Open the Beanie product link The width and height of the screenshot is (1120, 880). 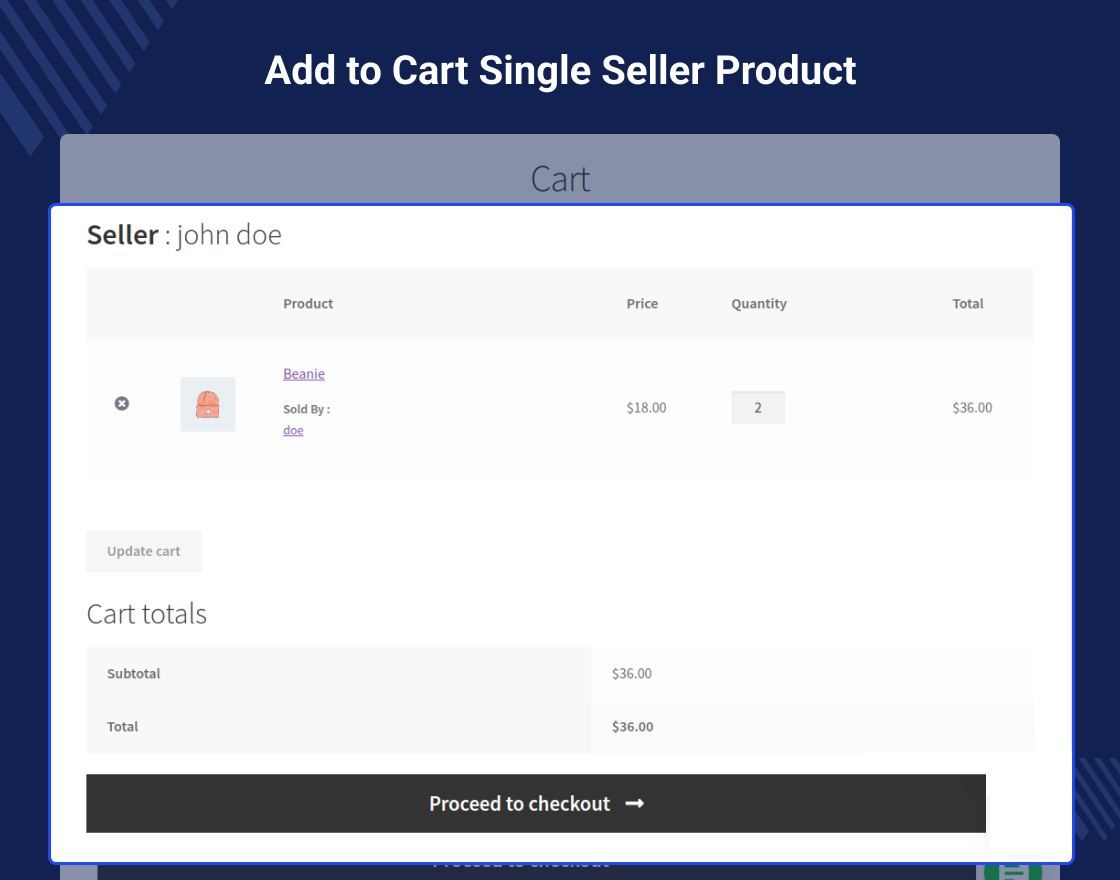[x=304, y=374]
